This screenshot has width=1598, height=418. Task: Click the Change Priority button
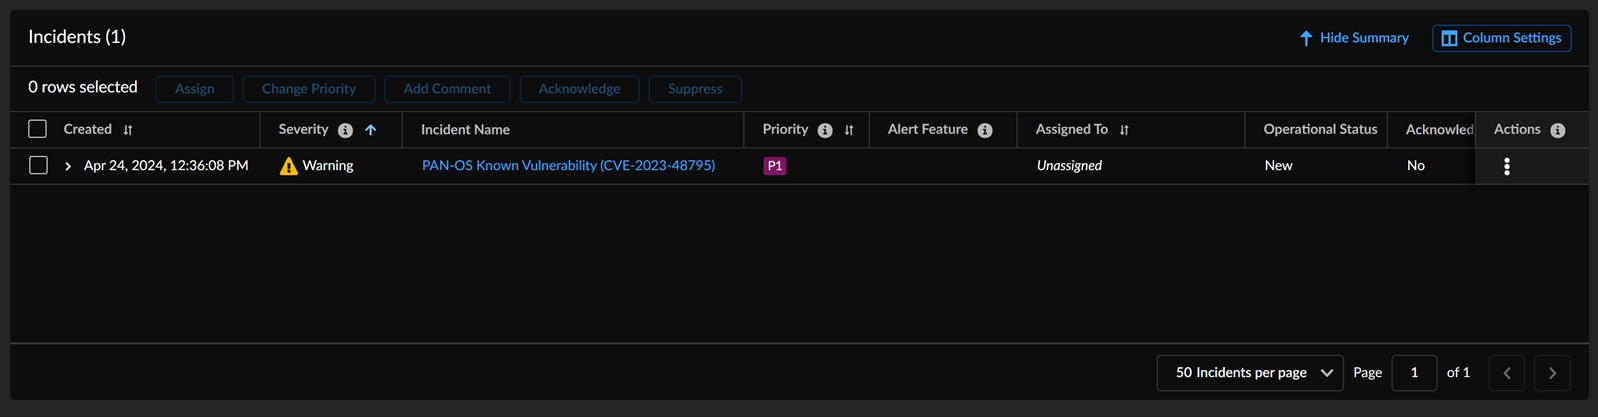point(309,89)
